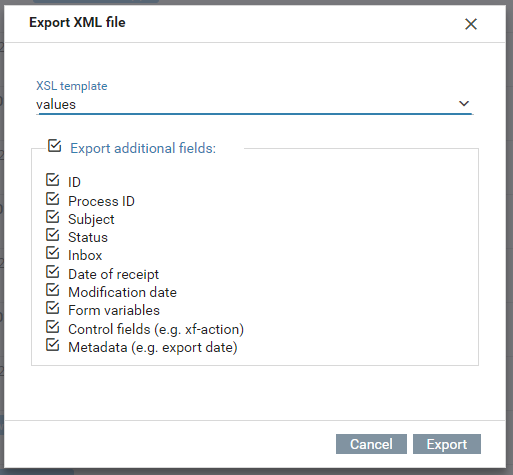Open the XSL template dropdown arrow
This screenshot has width=513, height=475.
coord(464,104)
